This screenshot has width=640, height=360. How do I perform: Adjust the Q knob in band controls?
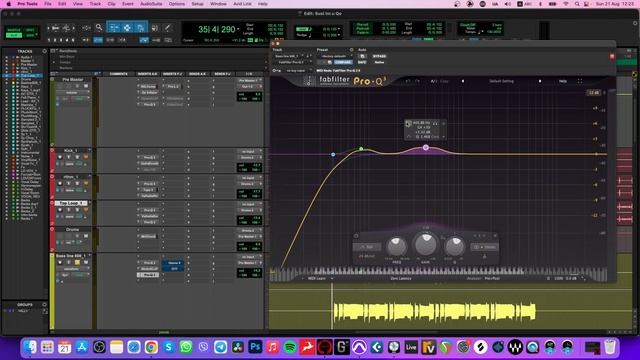454,246
